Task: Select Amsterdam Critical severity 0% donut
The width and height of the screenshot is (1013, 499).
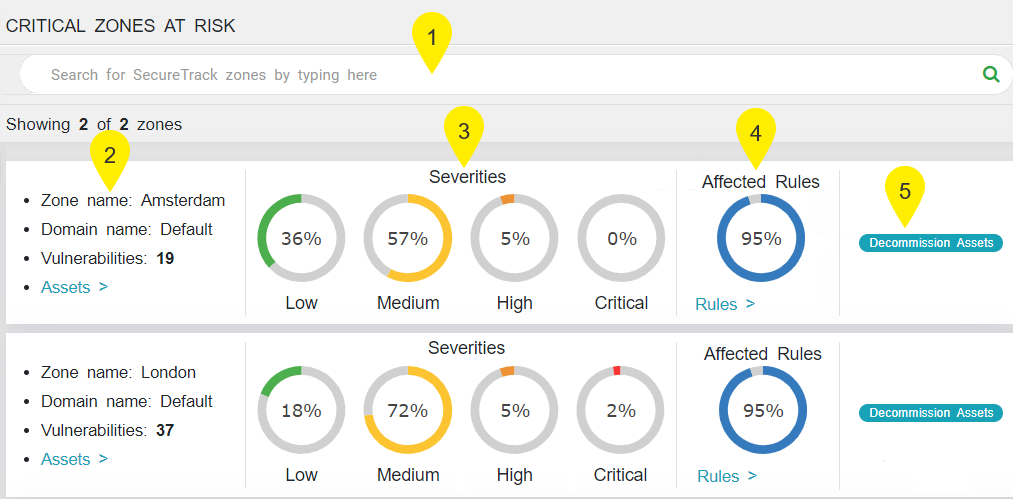Action: (621, 239)
